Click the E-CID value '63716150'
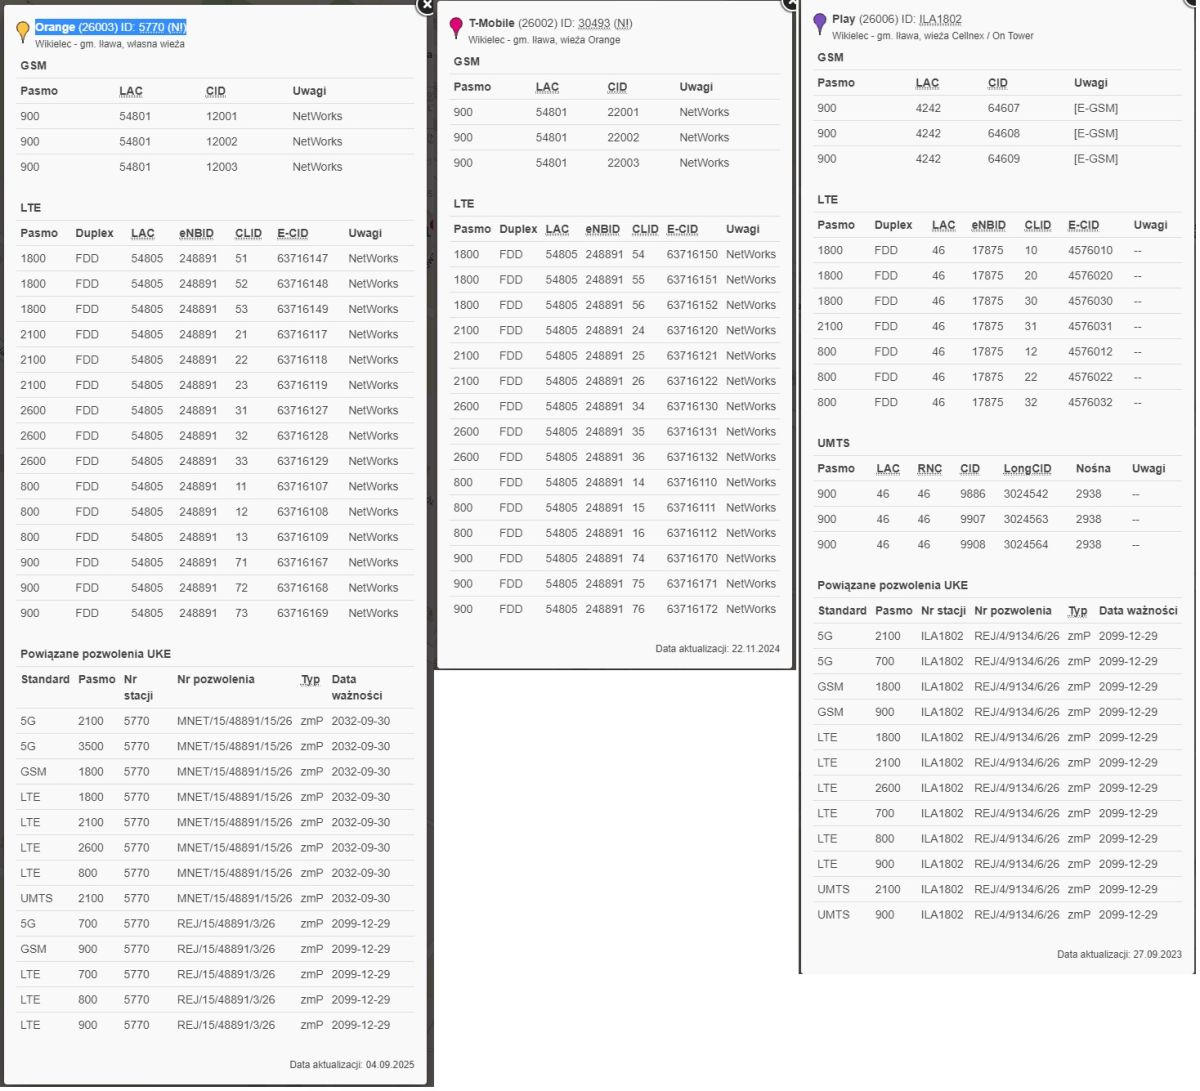 [x=693, y=255]
